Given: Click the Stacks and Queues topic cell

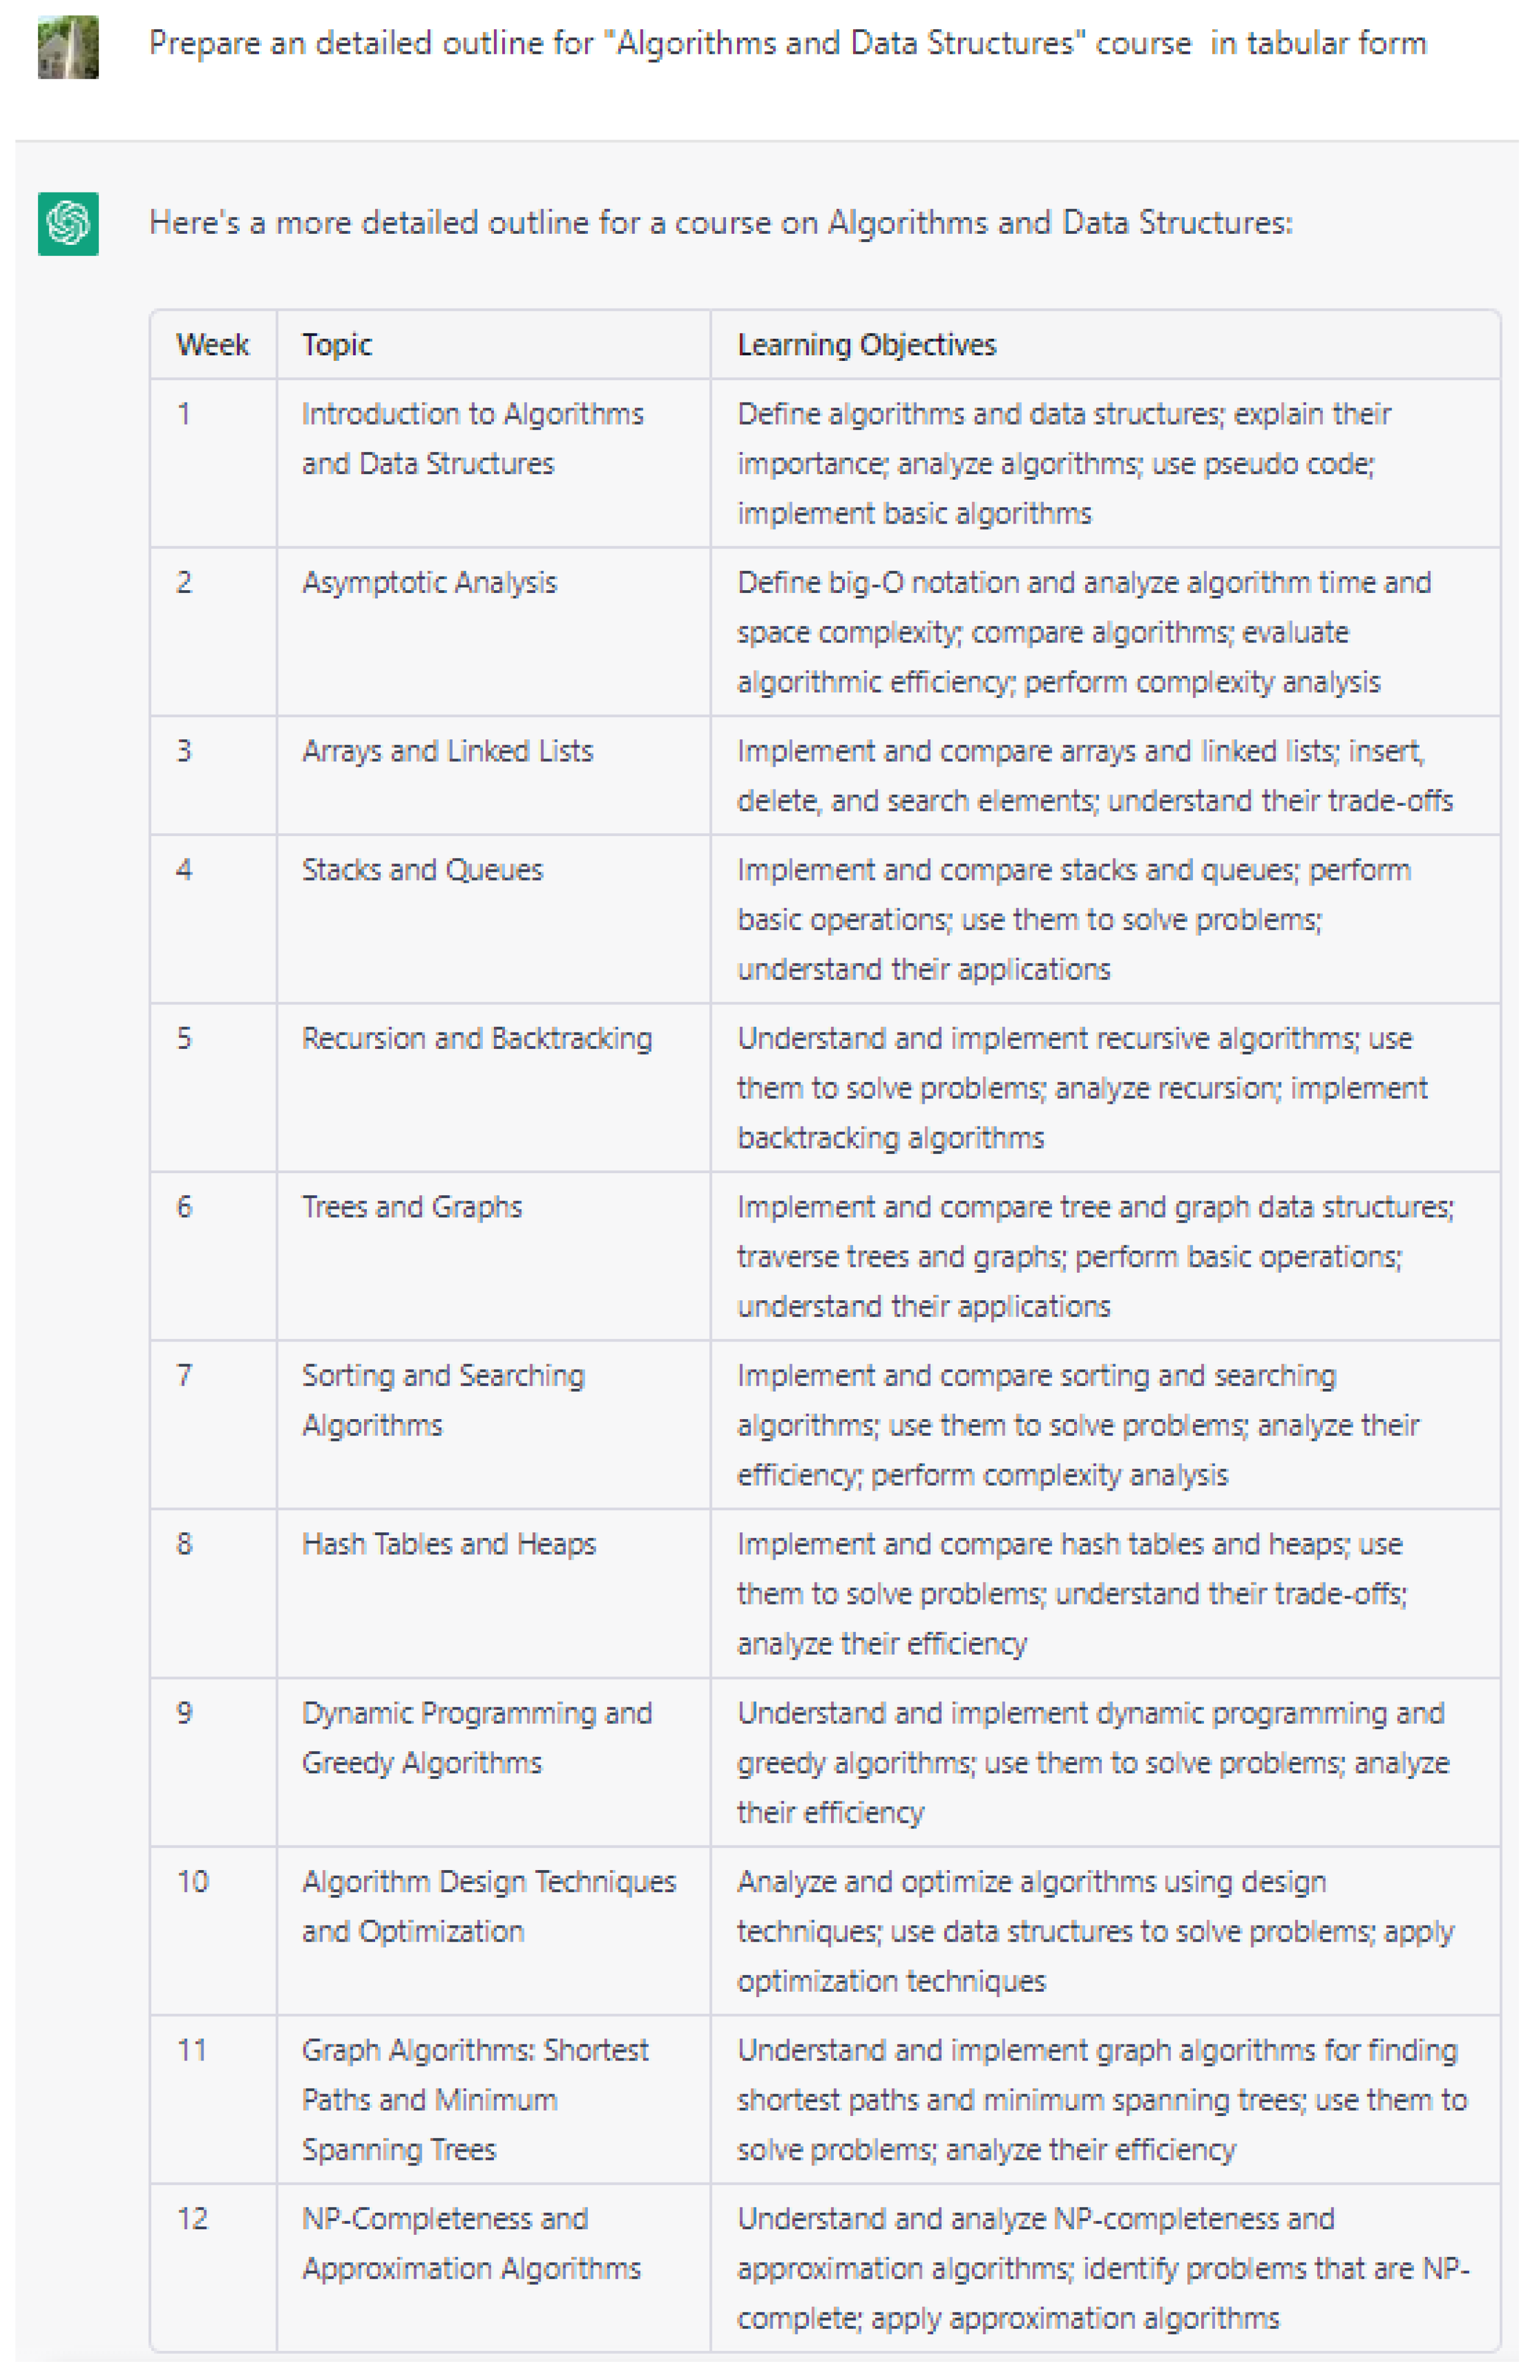Looking at the screenshot, I should 422,870.
